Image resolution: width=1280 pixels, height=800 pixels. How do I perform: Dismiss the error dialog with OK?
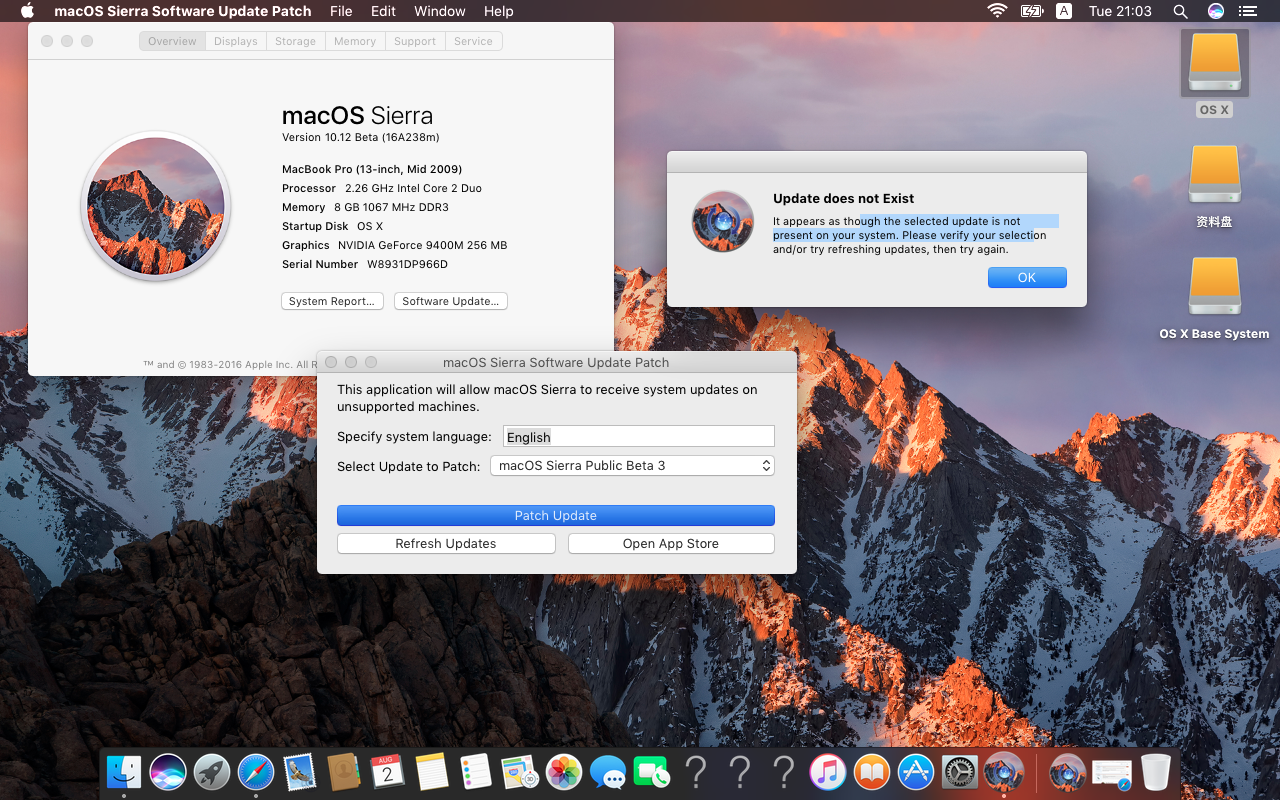click(x=1027, y=277)
